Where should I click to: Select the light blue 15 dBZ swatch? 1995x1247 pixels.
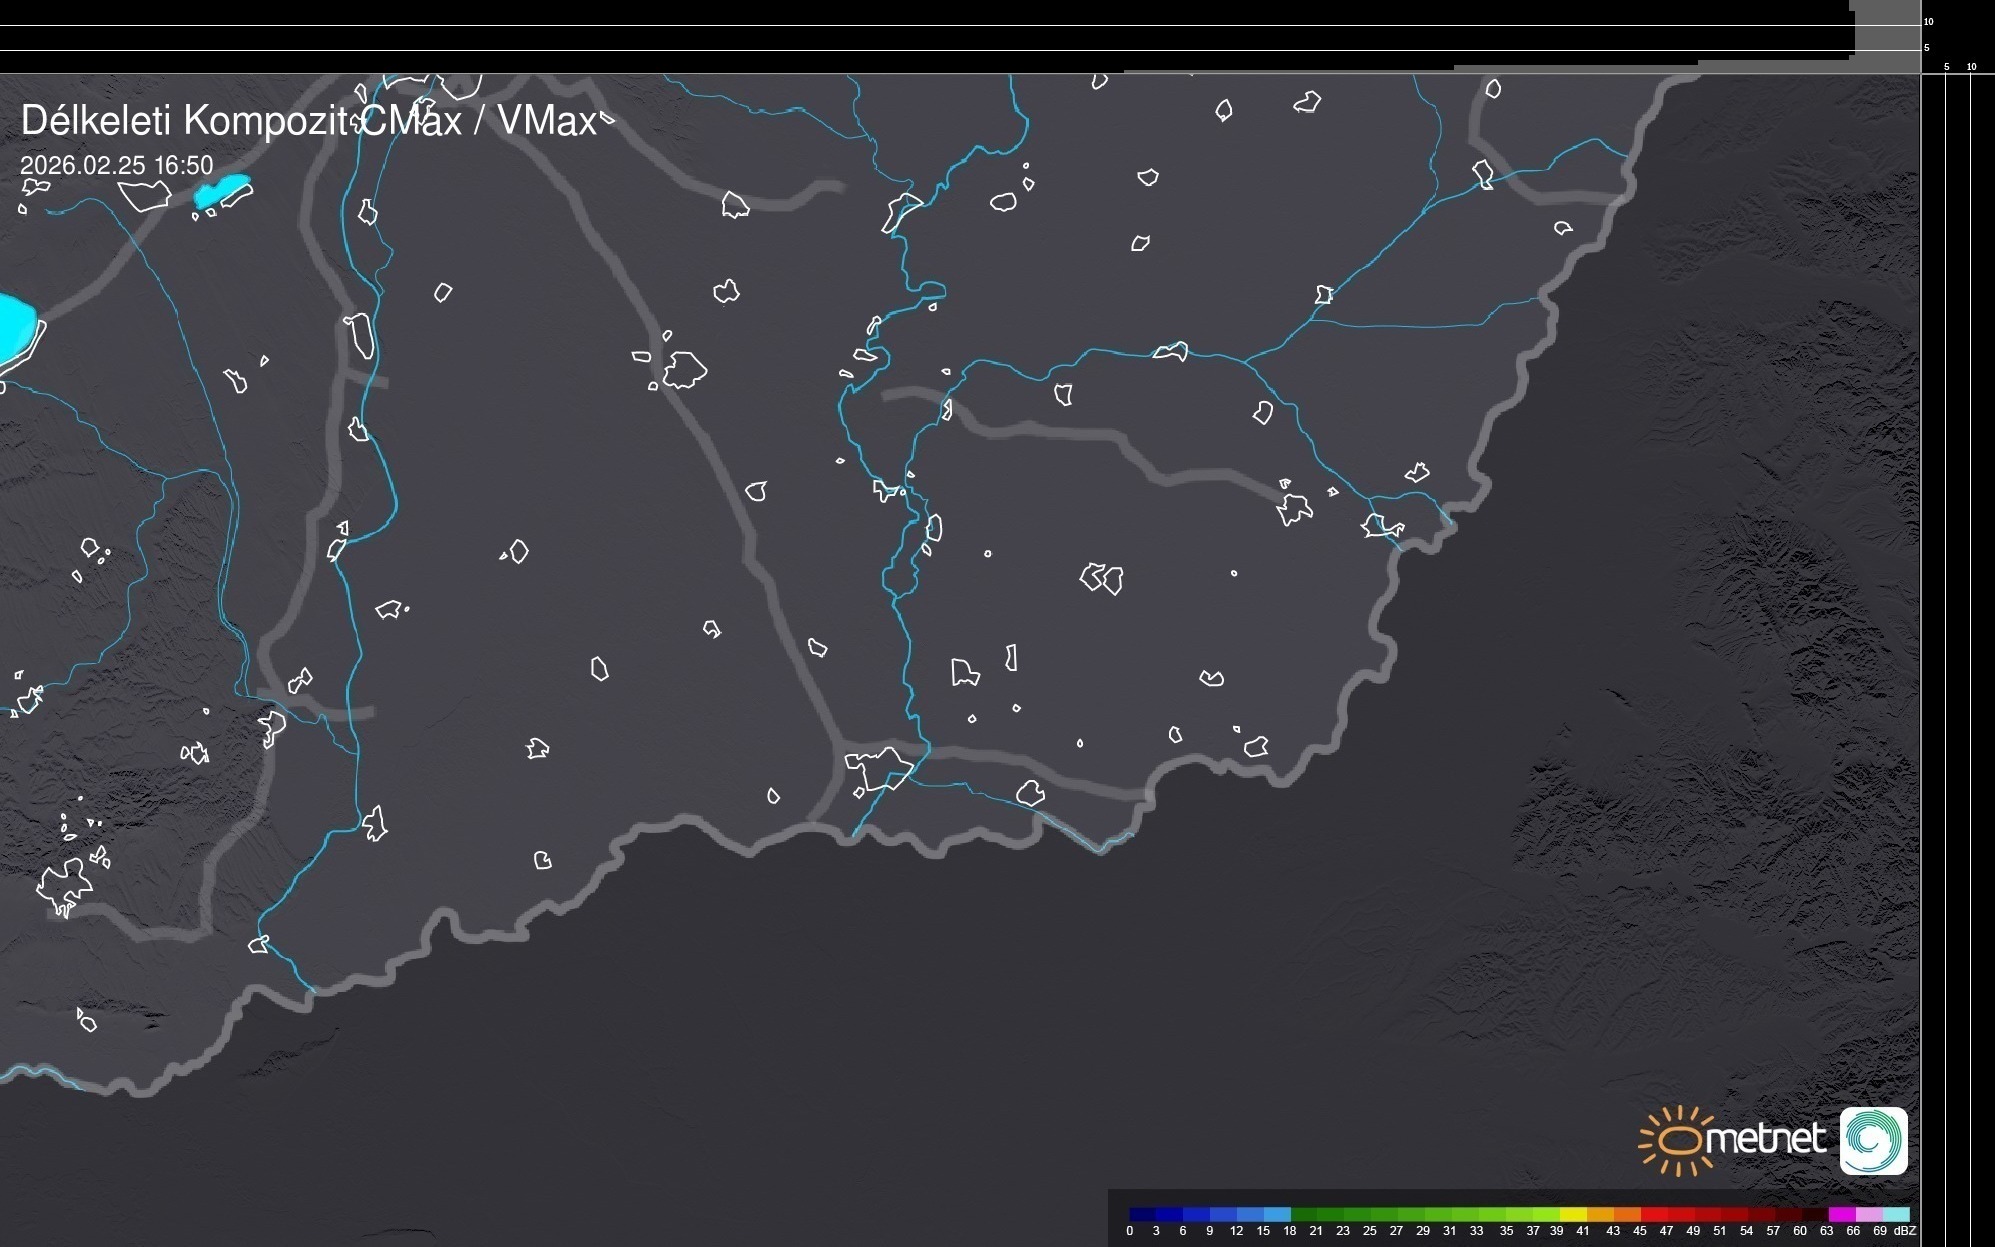coord(1276,1214)
